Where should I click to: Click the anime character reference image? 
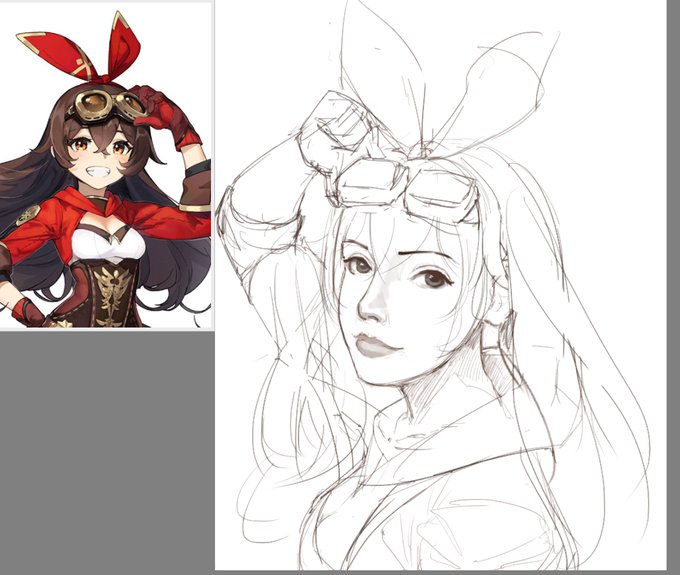point(105,166)
